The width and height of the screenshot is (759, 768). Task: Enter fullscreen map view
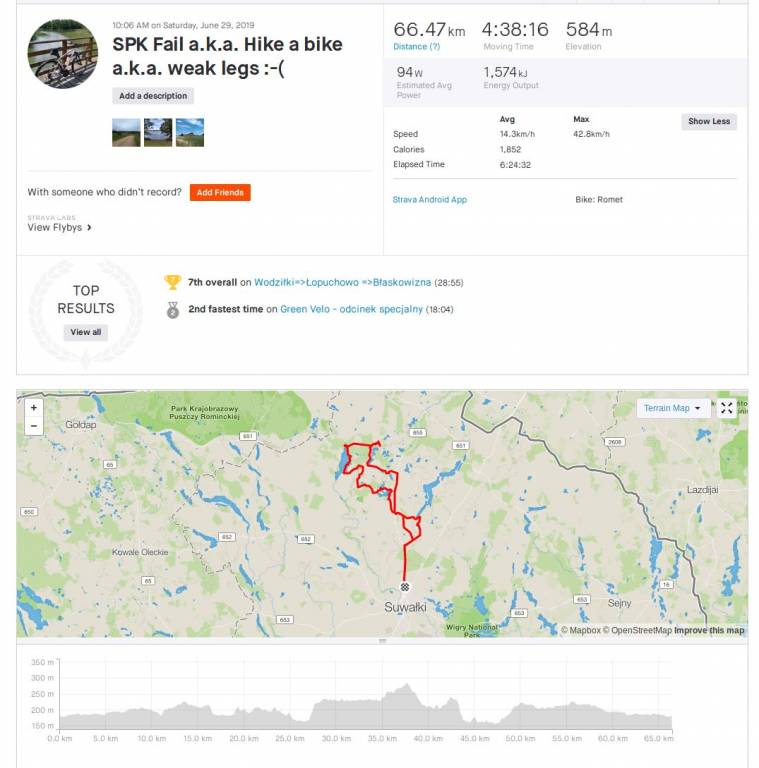tap(727, 408)
